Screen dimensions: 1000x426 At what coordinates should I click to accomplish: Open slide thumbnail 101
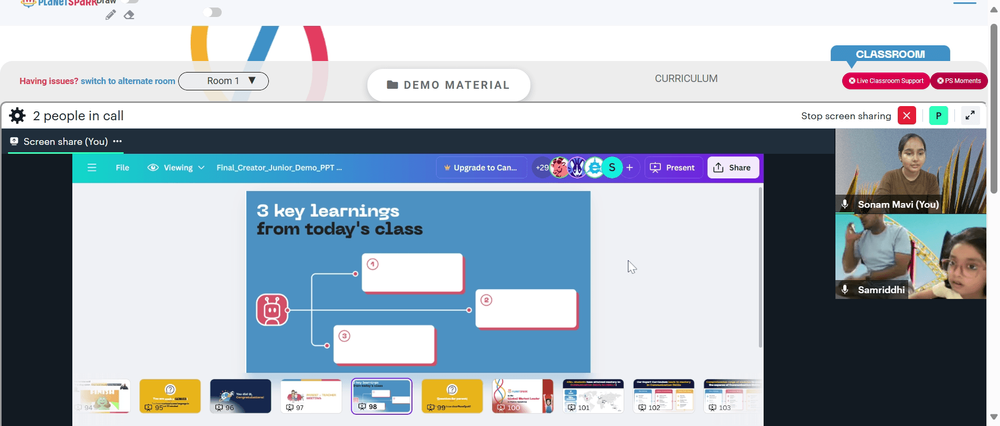point(593,396)
